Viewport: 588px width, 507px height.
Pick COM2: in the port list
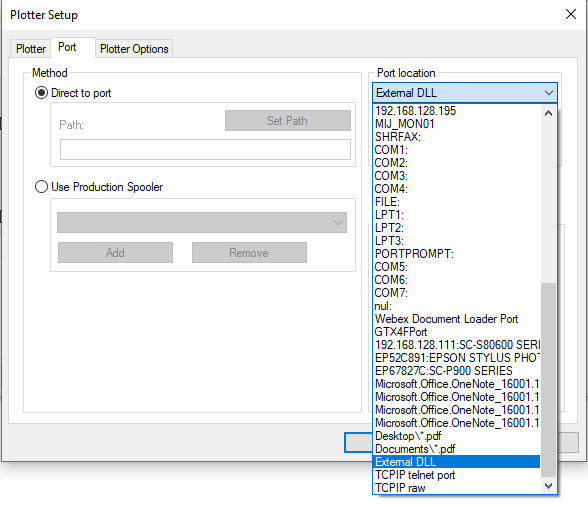click(456, 163)
